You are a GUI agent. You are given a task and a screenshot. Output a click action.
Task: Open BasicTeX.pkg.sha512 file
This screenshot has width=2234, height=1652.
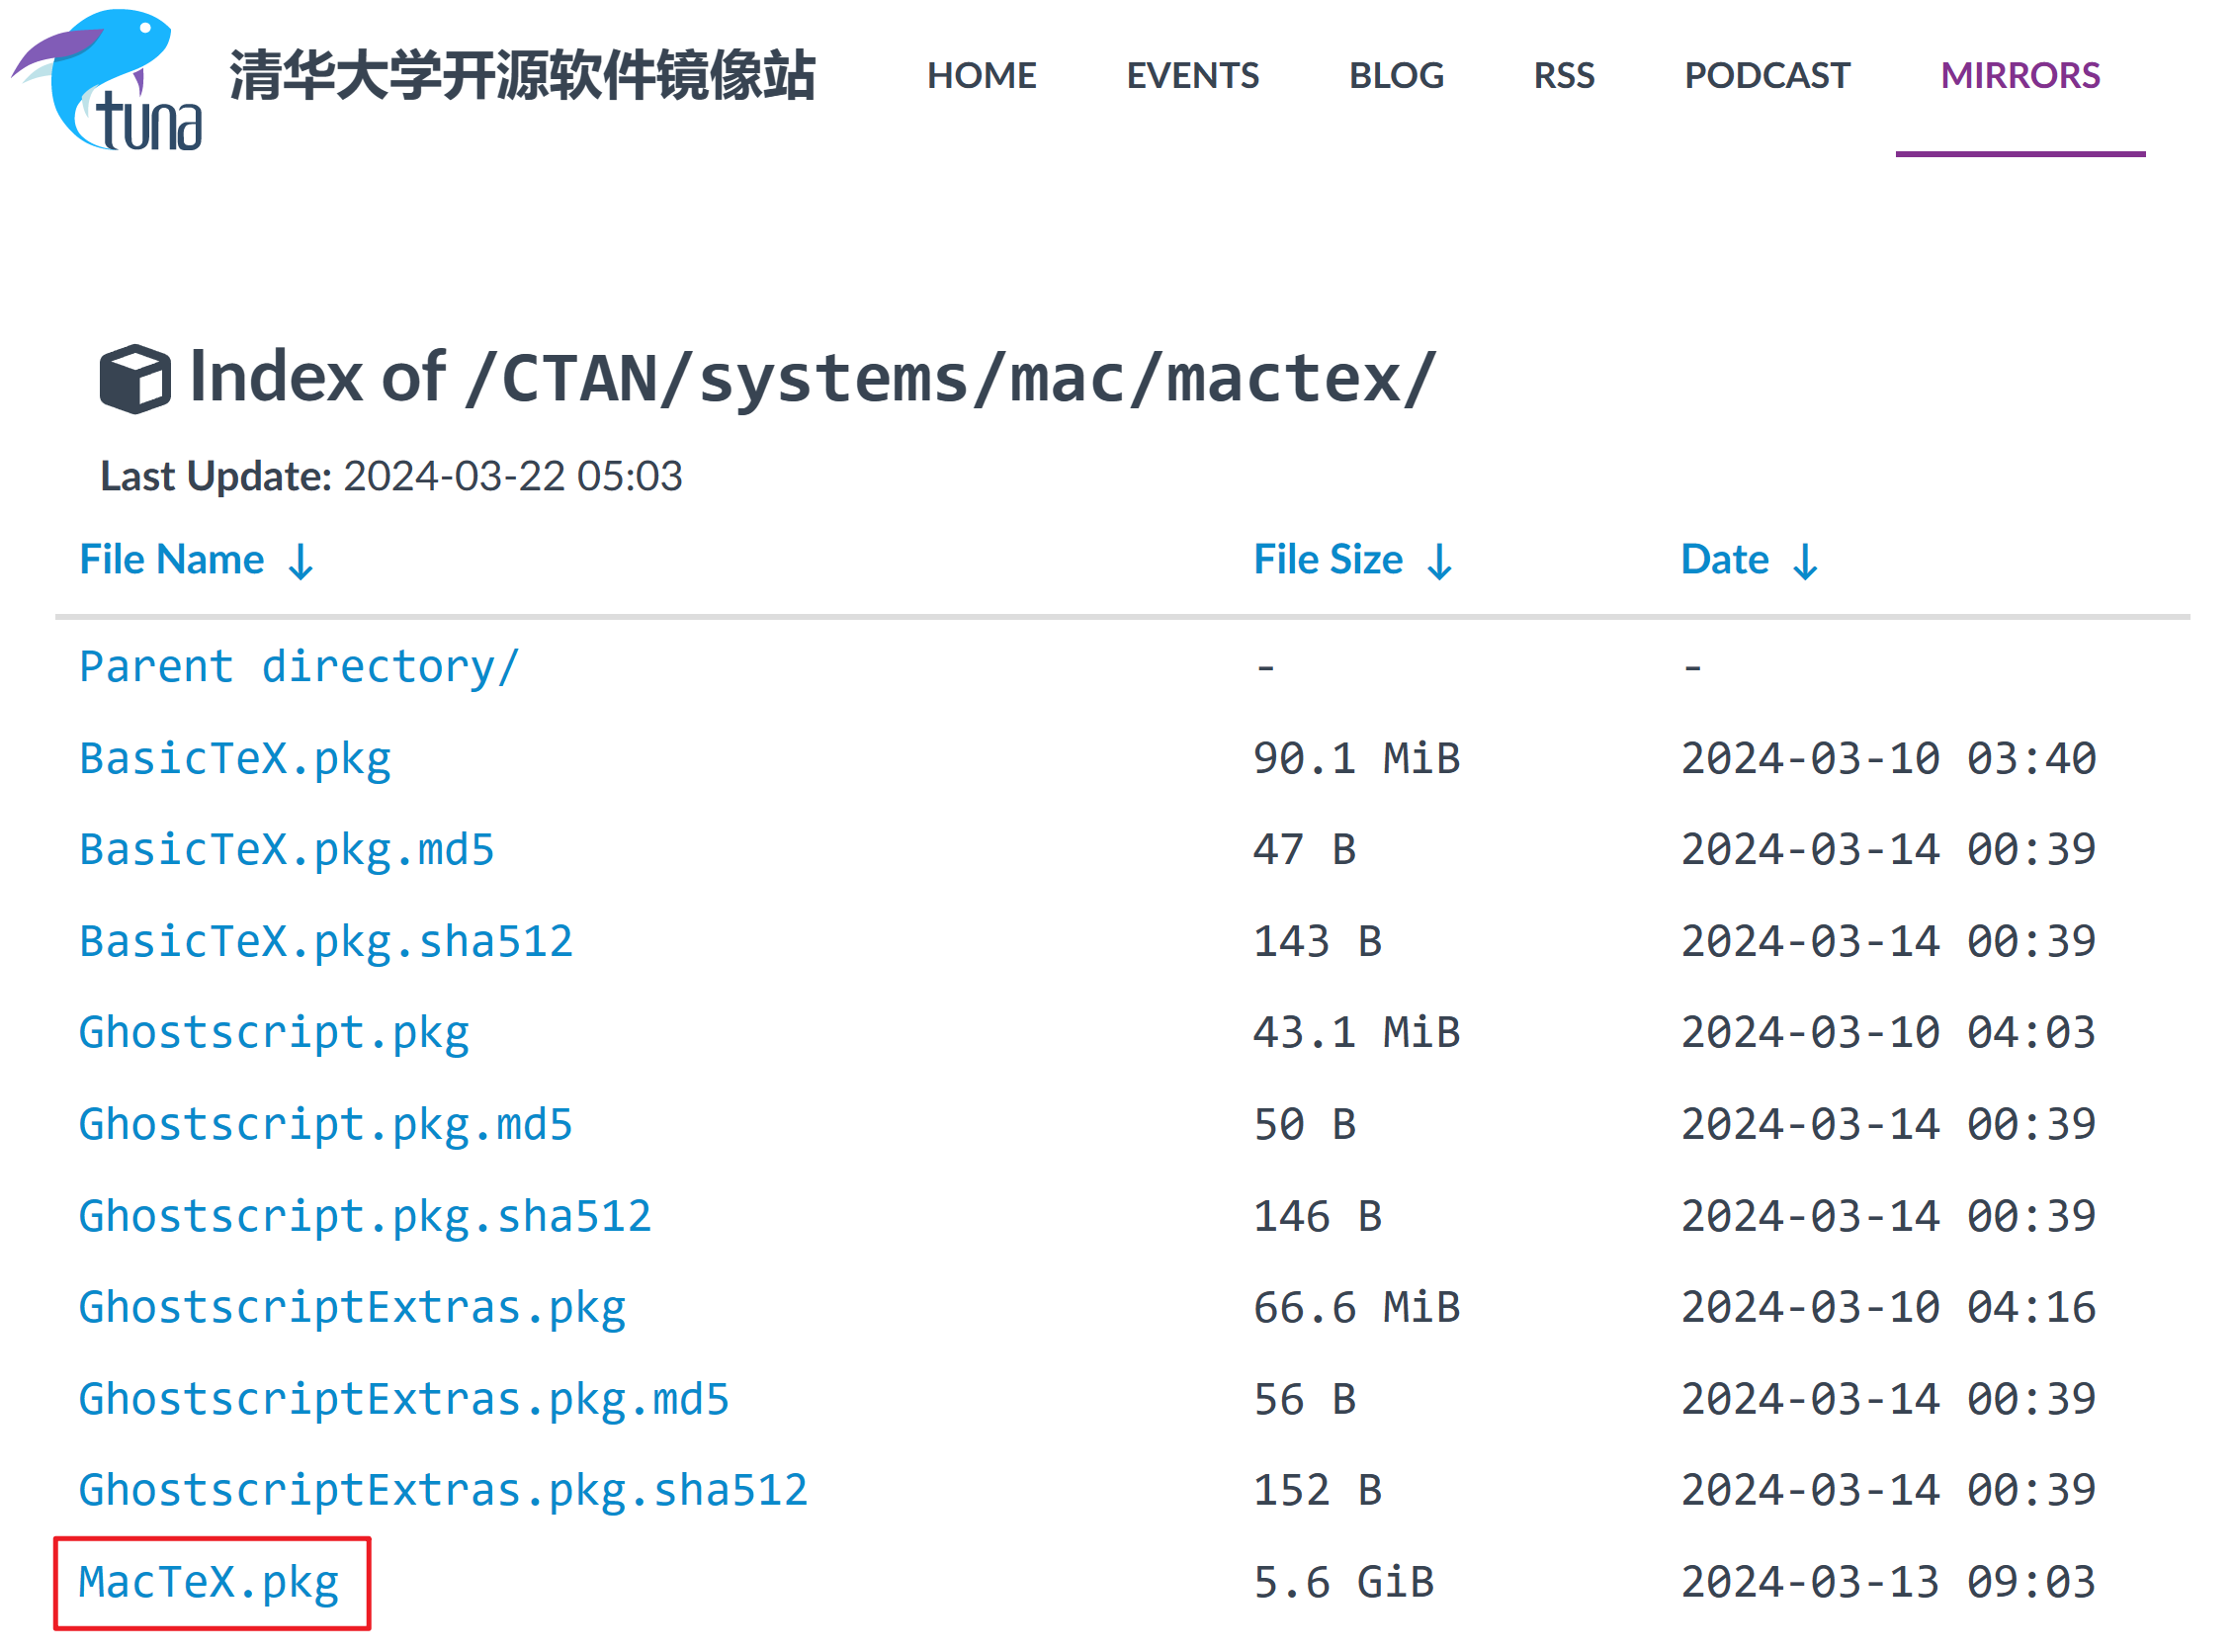[326, 942]
